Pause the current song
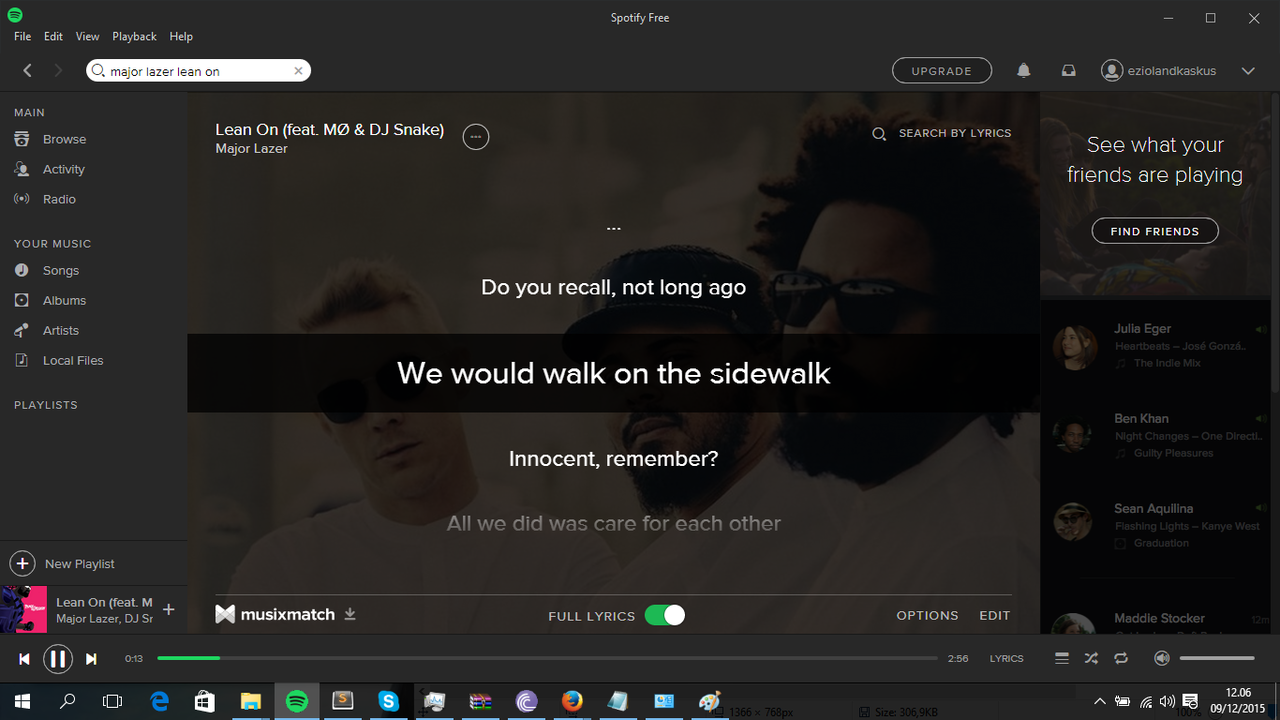This screenshot has width=1280, height=720. point(58,658)
